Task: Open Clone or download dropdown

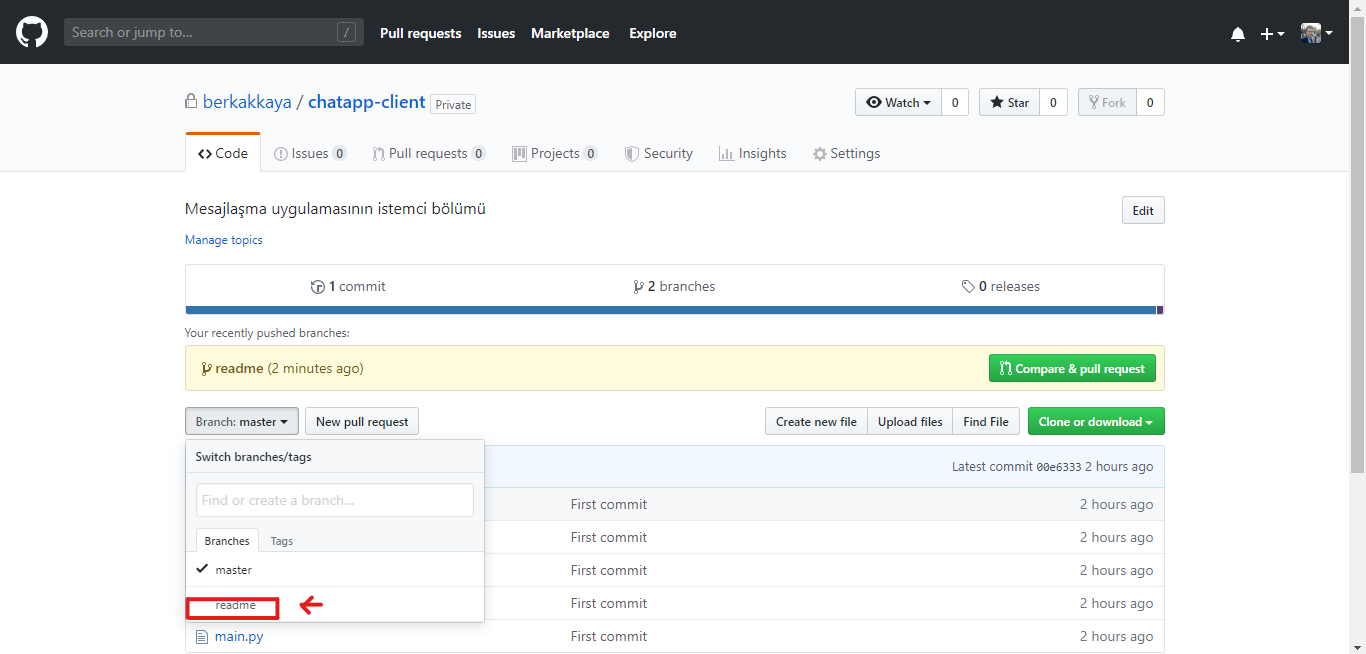Action: point(1096,421)
